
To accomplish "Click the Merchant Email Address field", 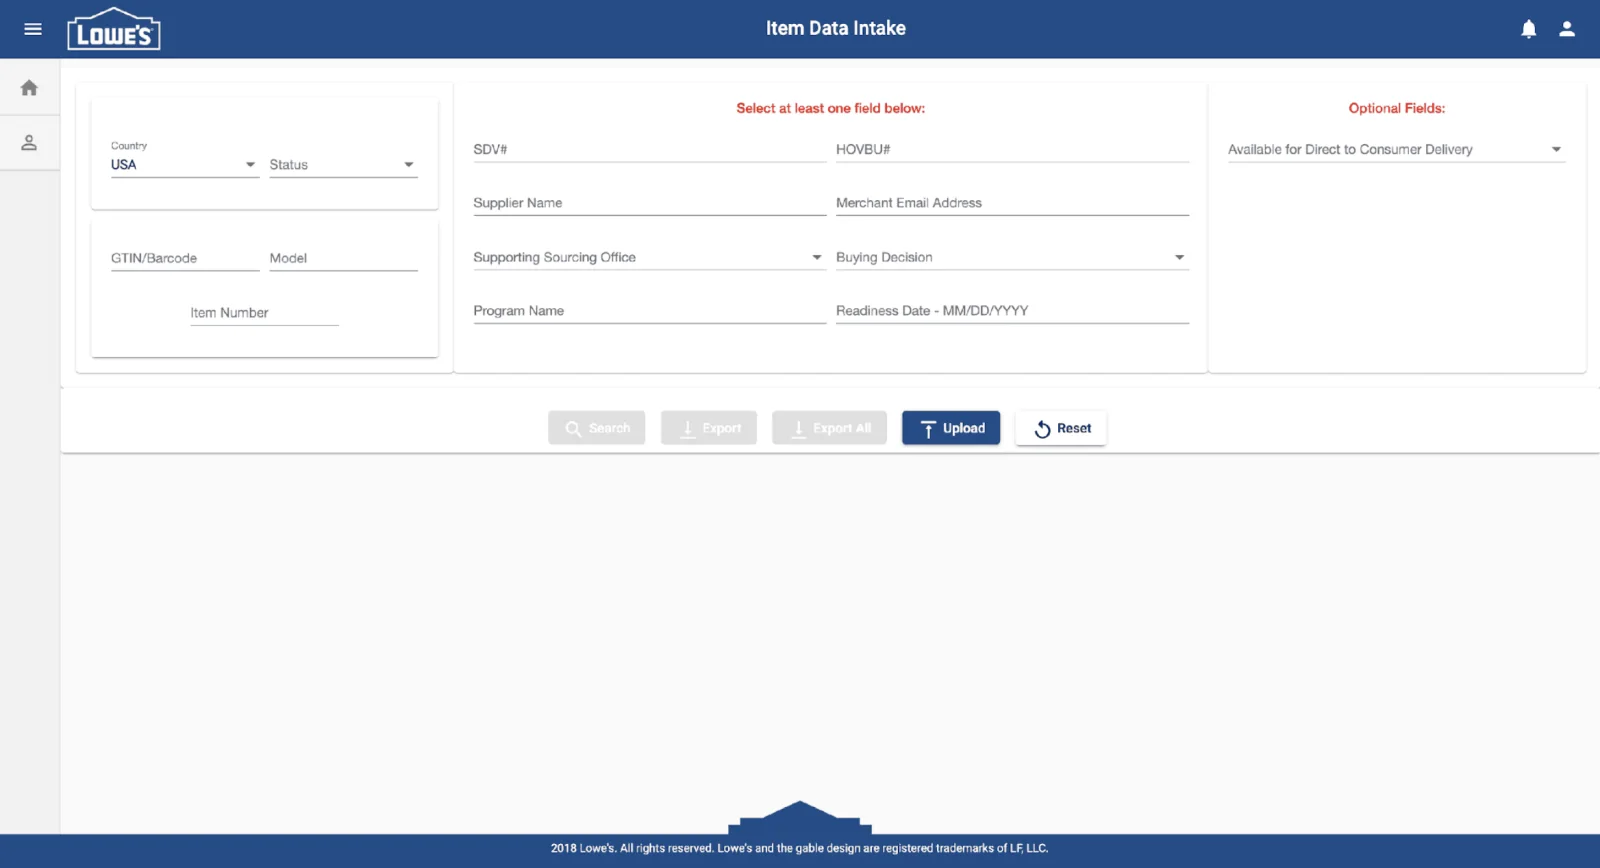I will [1012, 203].
